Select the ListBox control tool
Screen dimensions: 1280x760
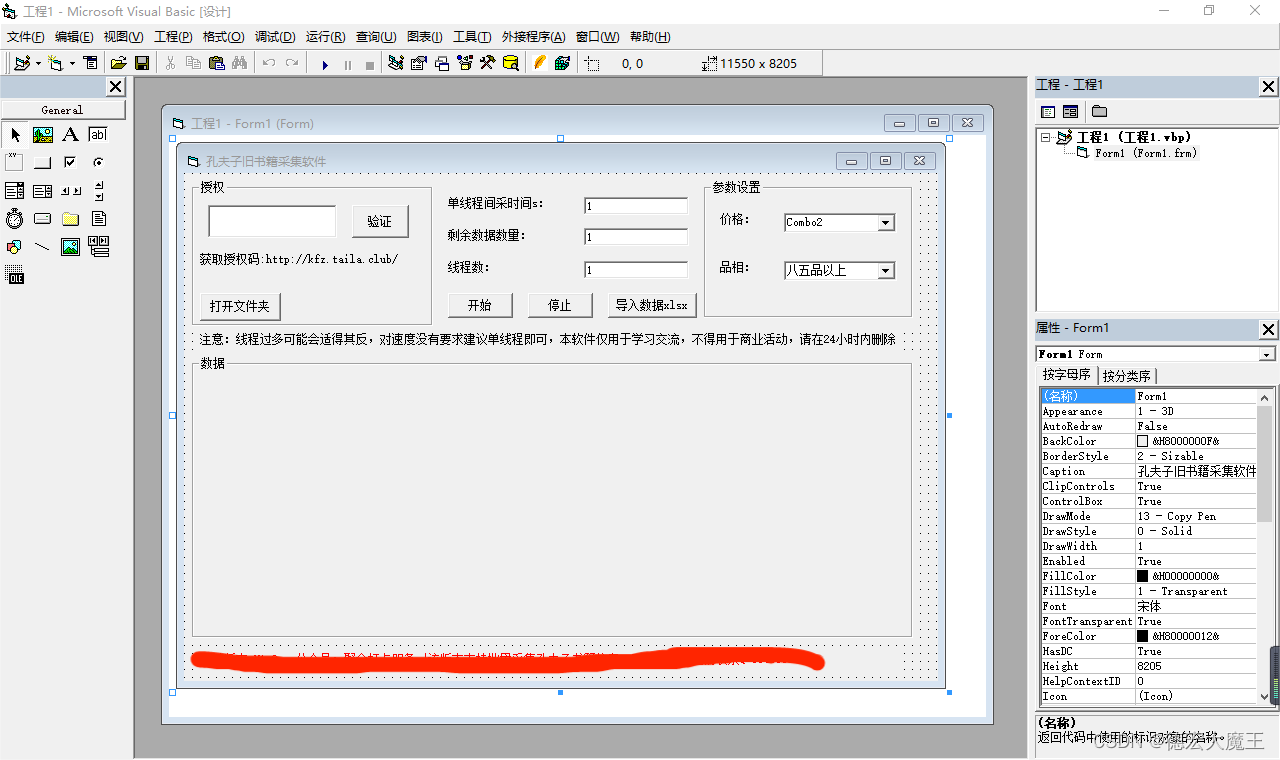coord(42,190)
